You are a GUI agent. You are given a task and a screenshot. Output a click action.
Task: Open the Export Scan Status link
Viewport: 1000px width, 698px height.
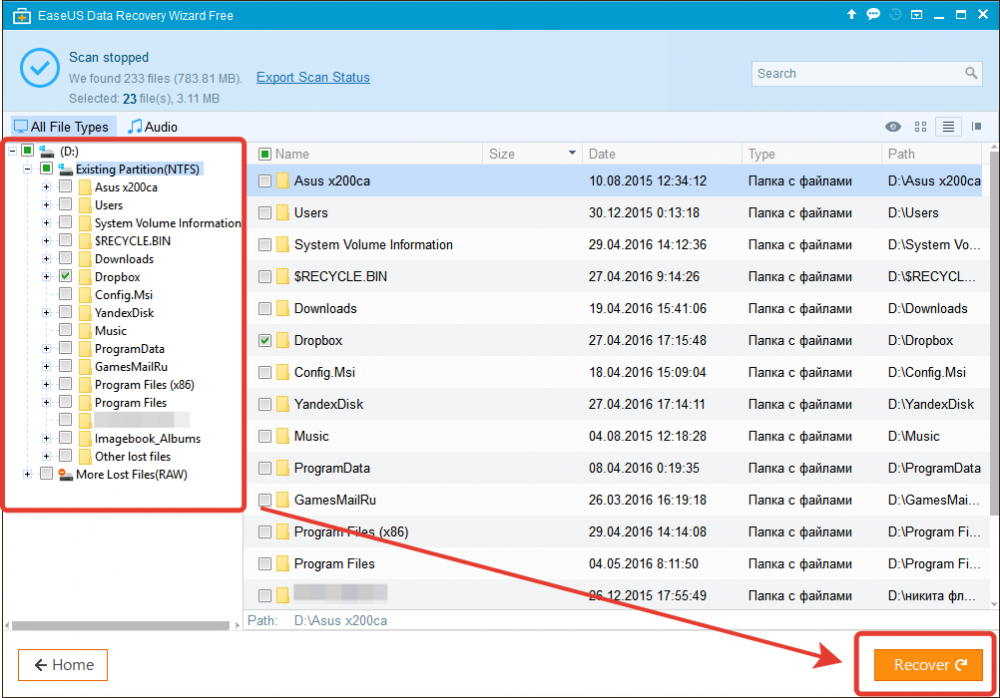coord(313,78)
